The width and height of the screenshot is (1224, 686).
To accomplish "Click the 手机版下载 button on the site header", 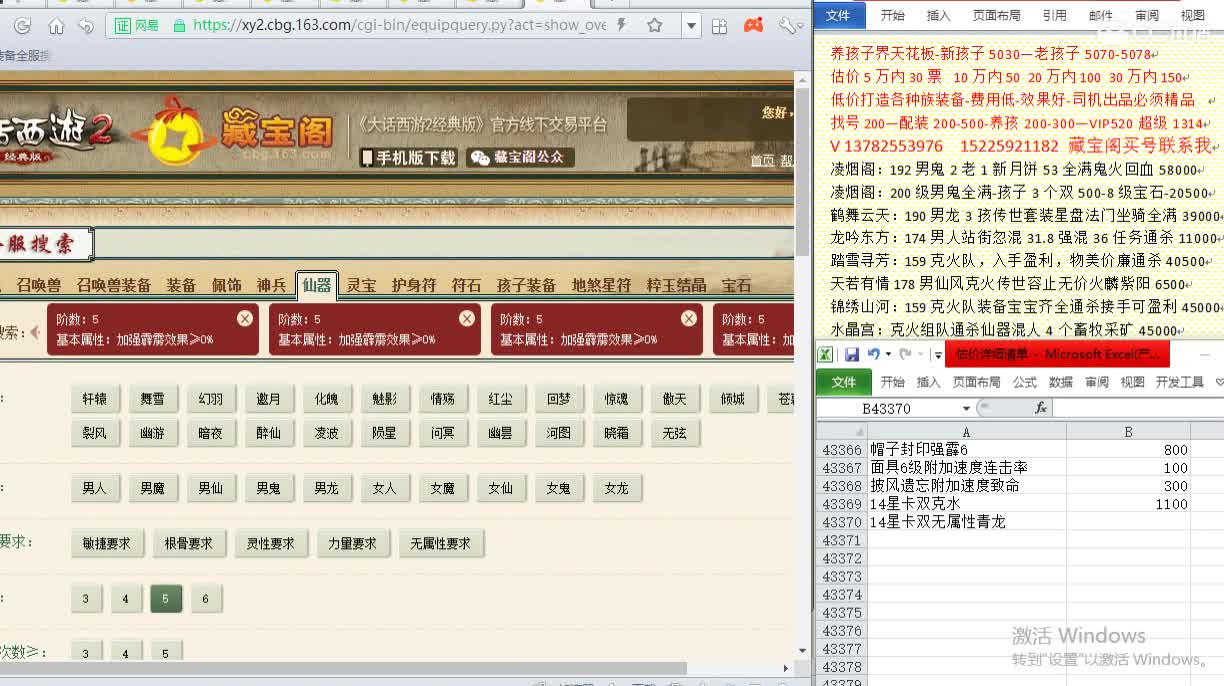I will 408,157.
